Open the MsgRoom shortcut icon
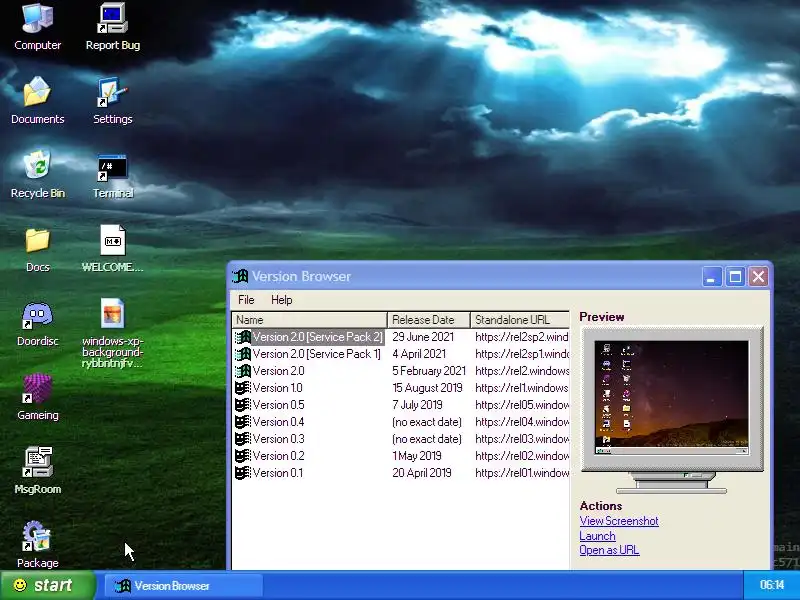This screenshot has width=800, height=600. point(37,462)
